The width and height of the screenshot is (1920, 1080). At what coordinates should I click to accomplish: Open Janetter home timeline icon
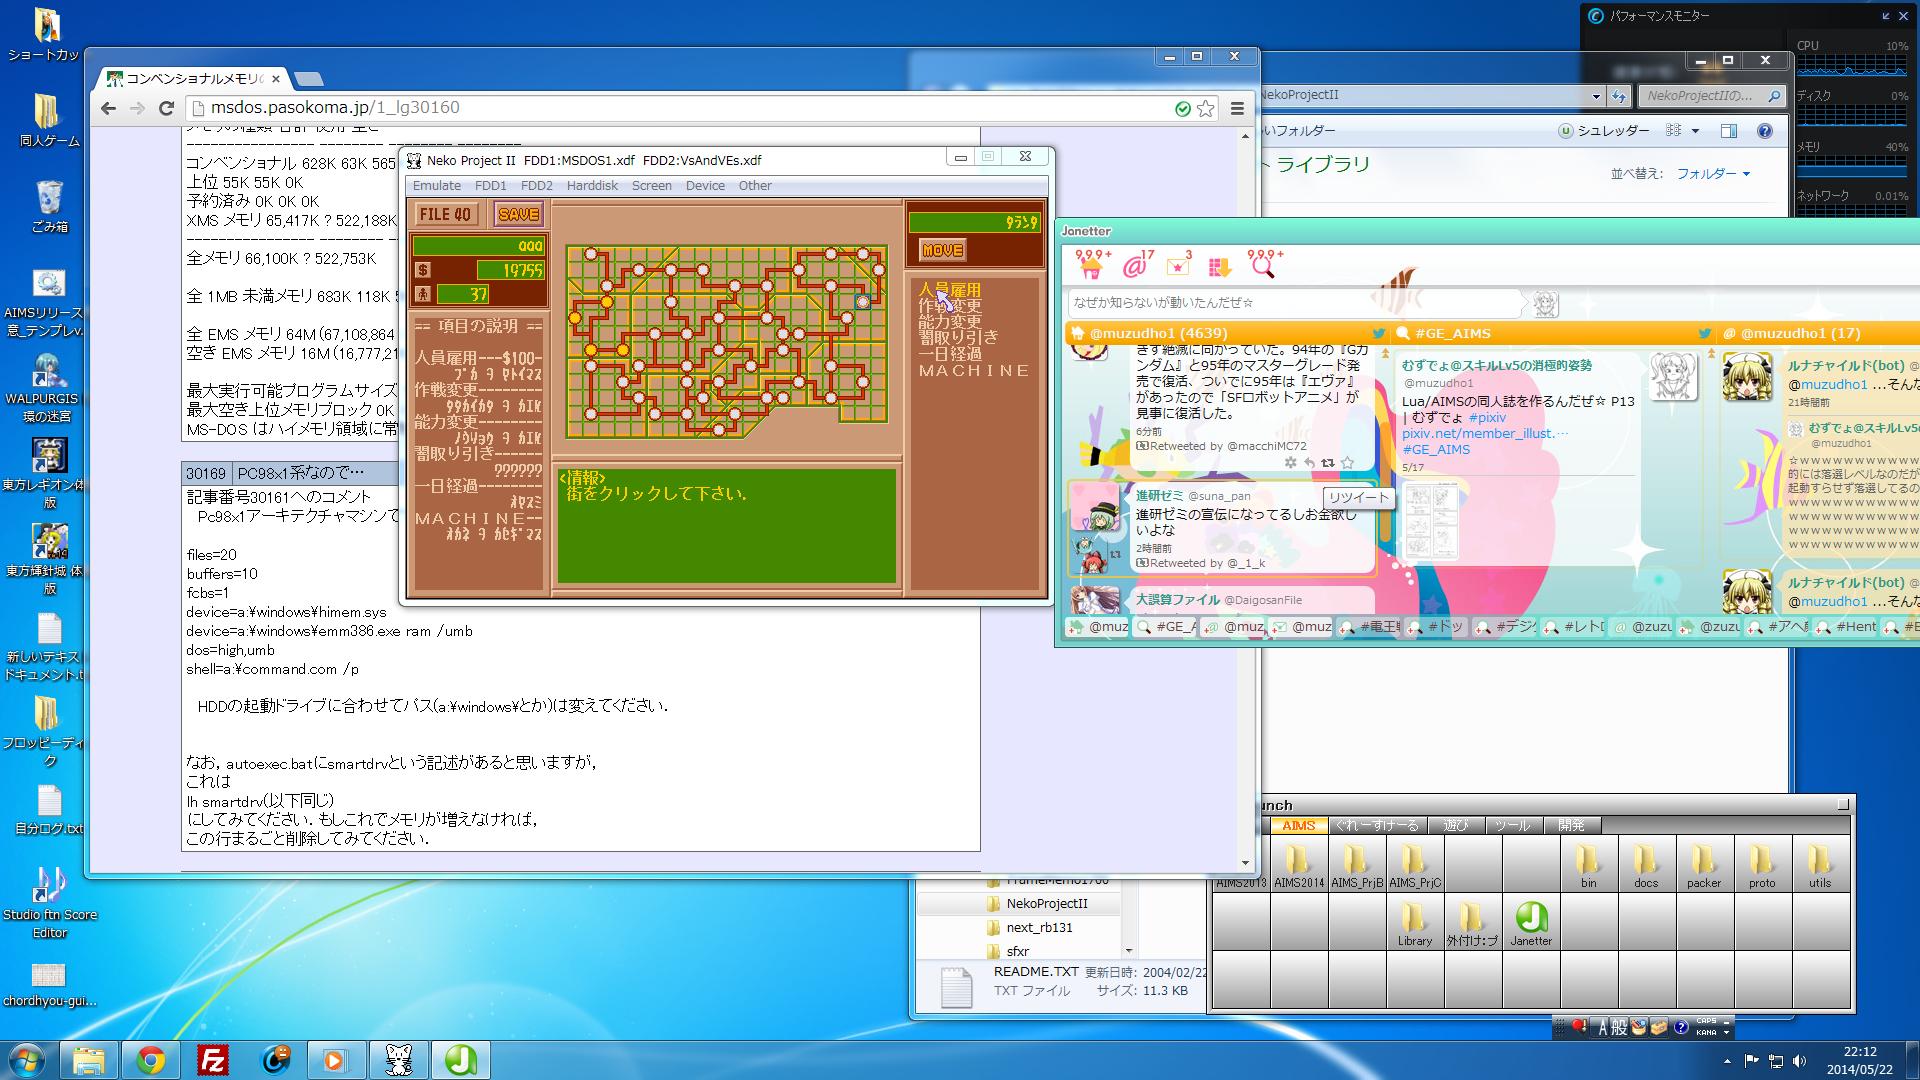pyautogui.click(x=1090, y=266)
